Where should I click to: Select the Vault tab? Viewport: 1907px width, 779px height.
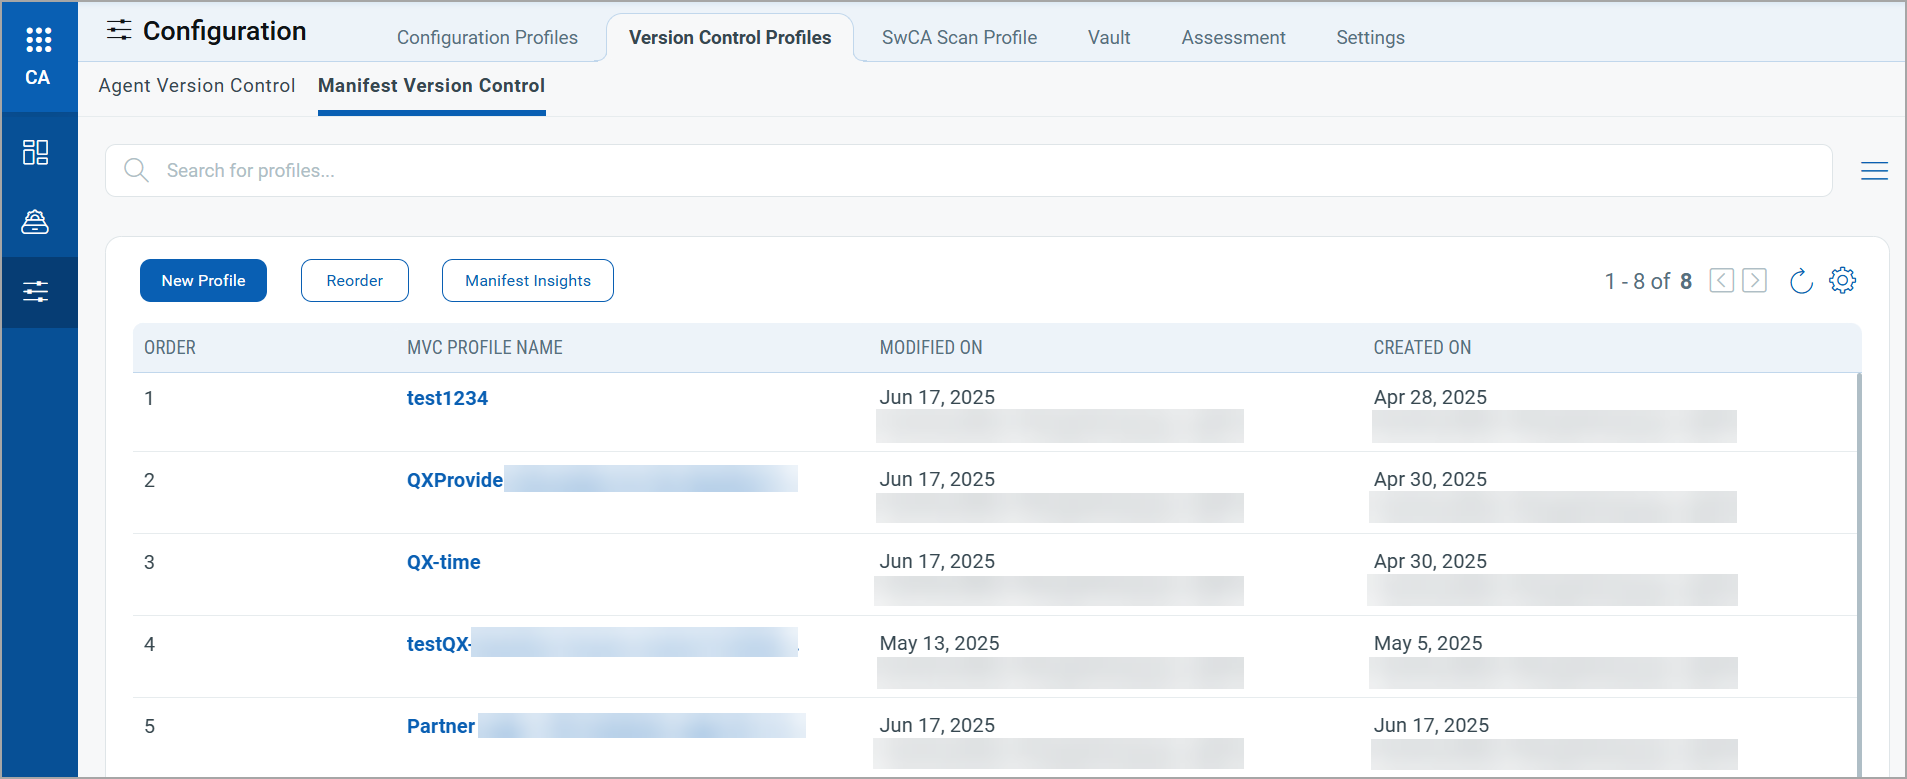[x=1108, y=38]
